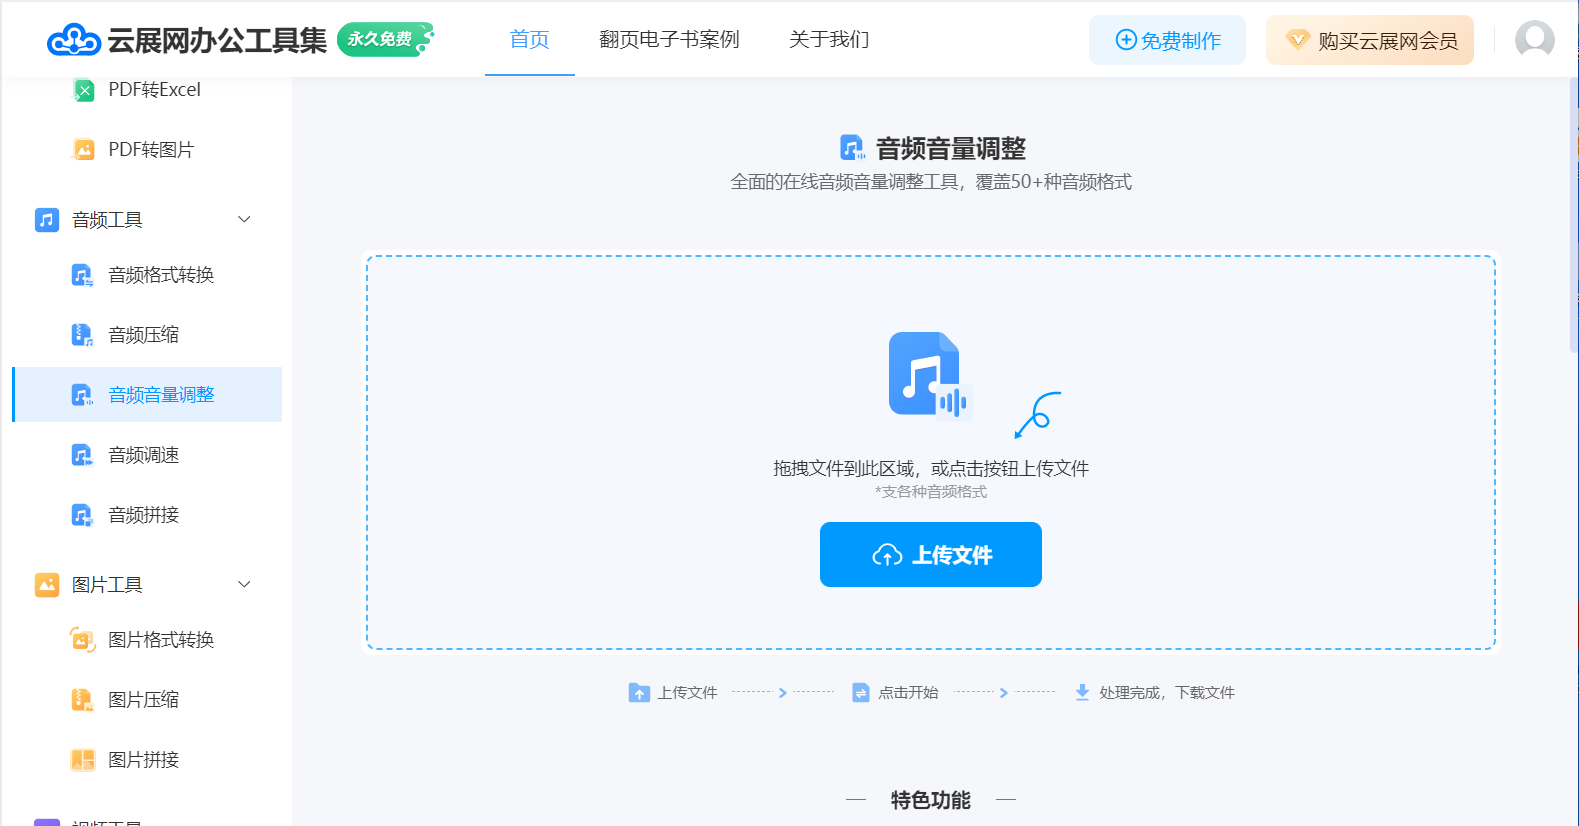Screen dimensions: 1579x826
Task: Open the 翻页电子书案例 menu item
Action: coord(669,39)
